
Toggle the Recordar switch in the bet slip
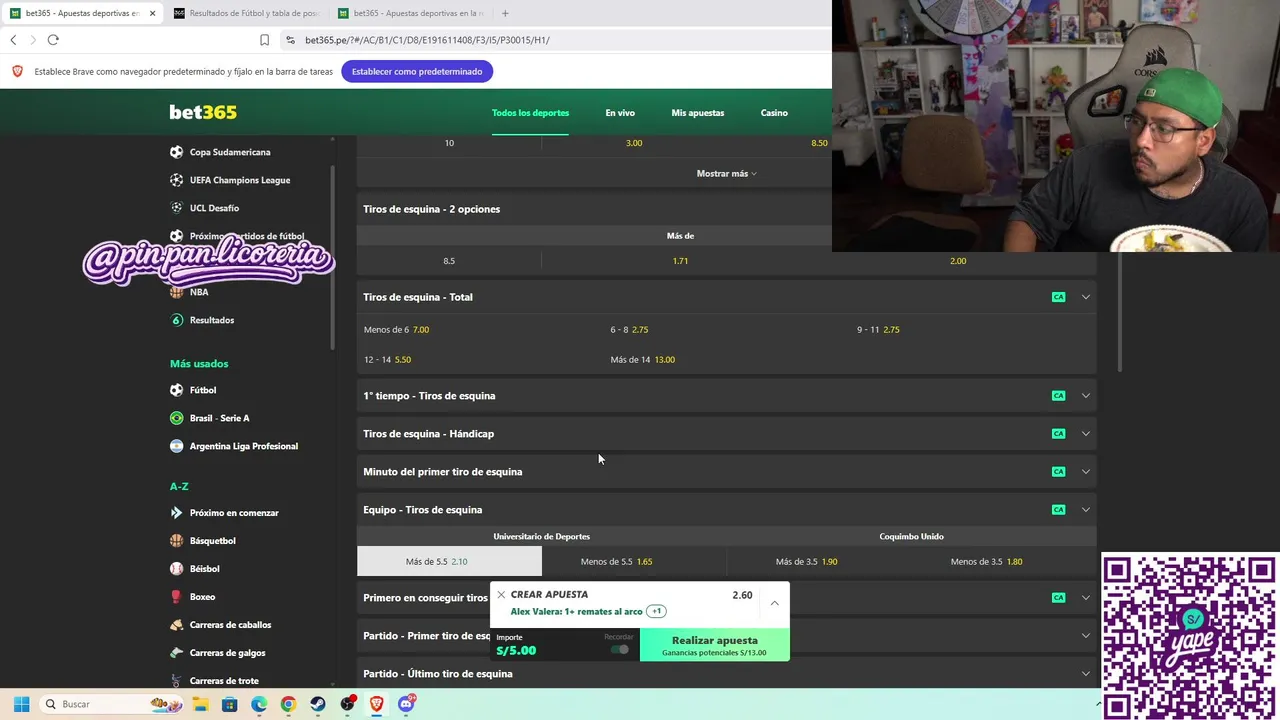(620, 650)
